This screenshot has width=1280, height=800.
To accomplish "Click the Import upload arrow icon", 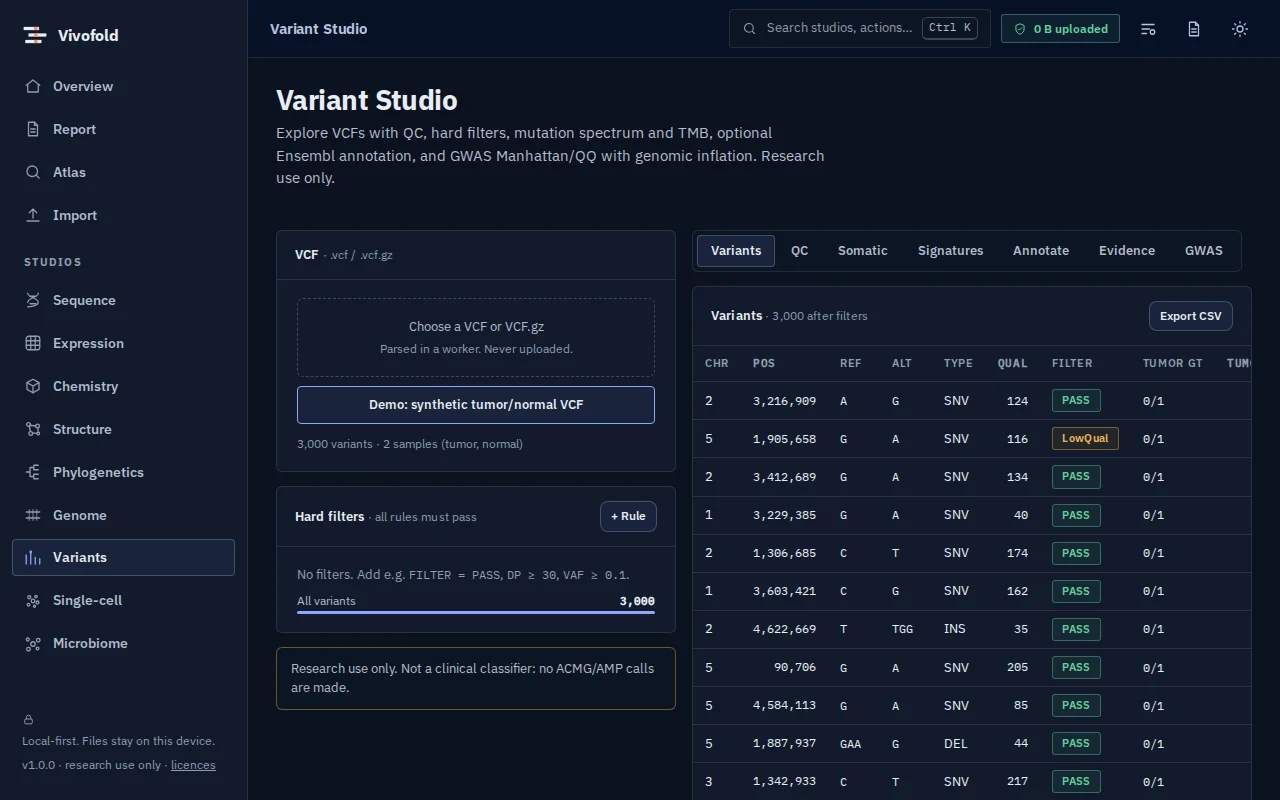I will pyautogui.click(x=33, y=215).
